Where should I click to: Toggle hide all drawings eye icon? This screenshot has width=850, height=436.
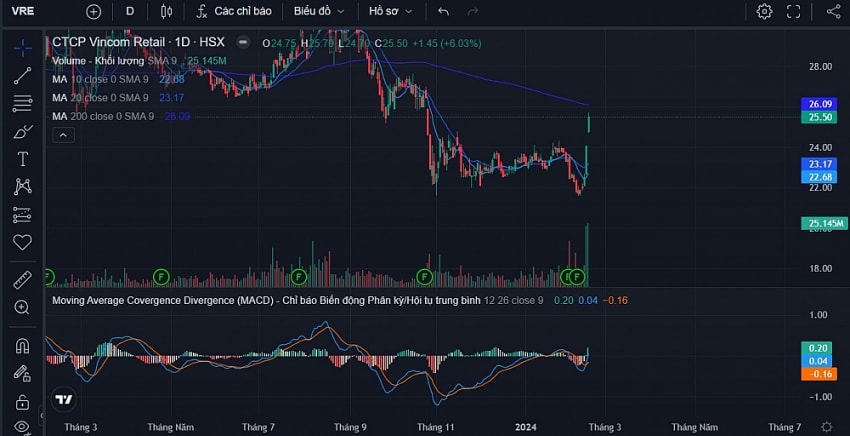[22, 427]
